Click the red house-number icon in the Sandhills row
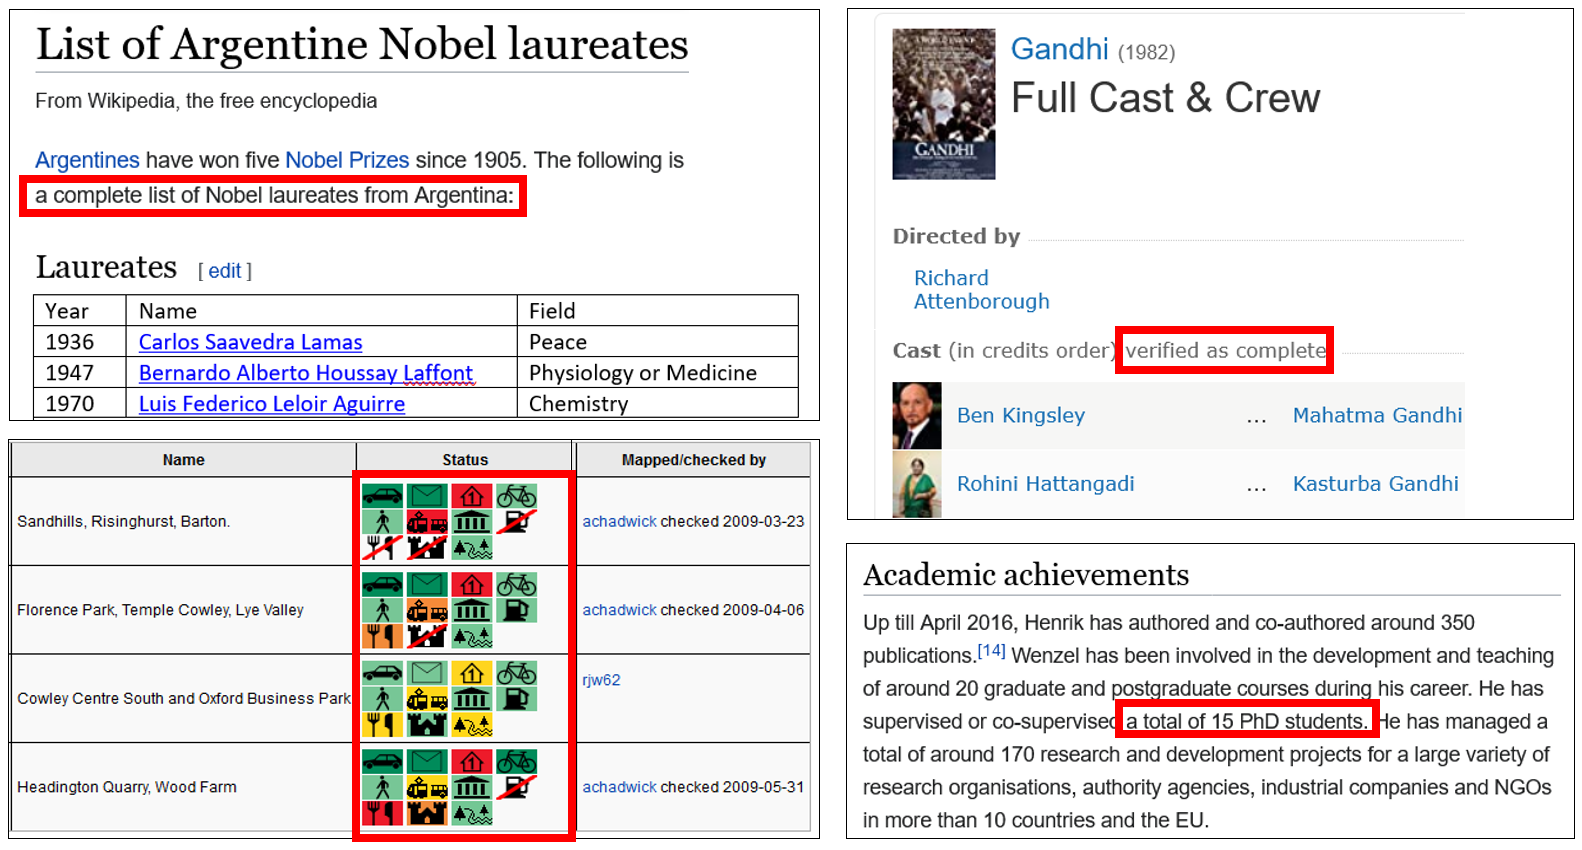Viewport: 1582px width, 850px height. tap(472, 496)
